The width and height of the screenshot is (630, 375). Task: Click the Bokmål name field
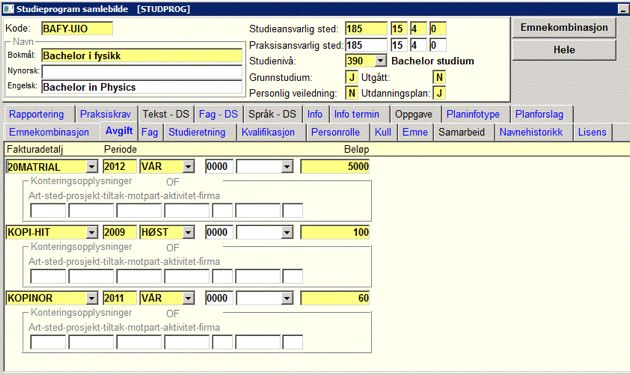[x=142, y=55]
